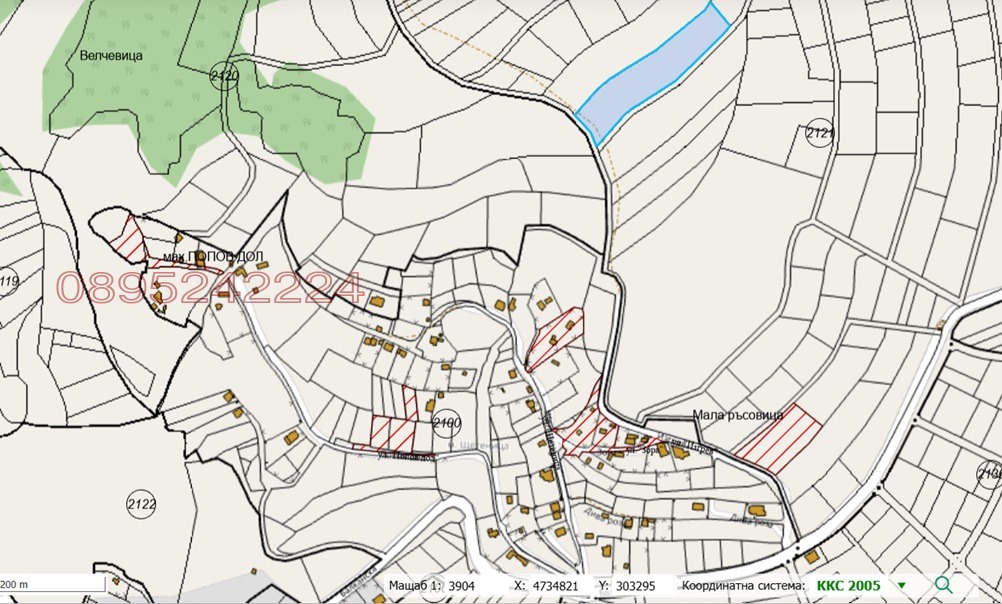Click the circled district marker 2120
The height and width of the screenshot is (604, 1002).
[224, 77]
